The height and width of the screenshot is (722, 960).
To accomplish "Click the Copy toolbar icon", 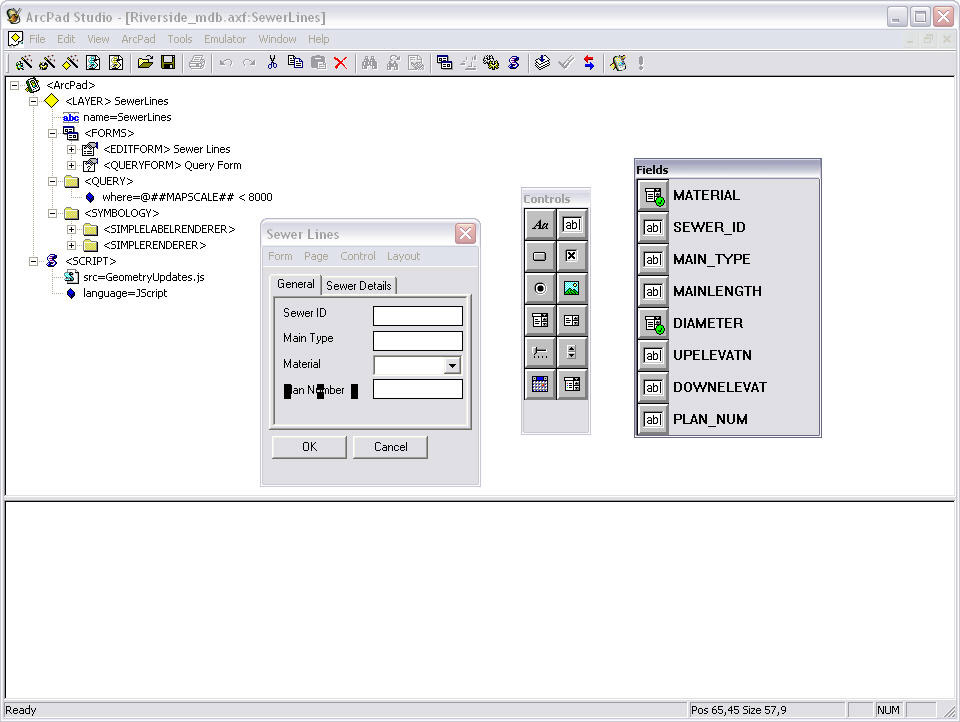I will click(295, 62).
